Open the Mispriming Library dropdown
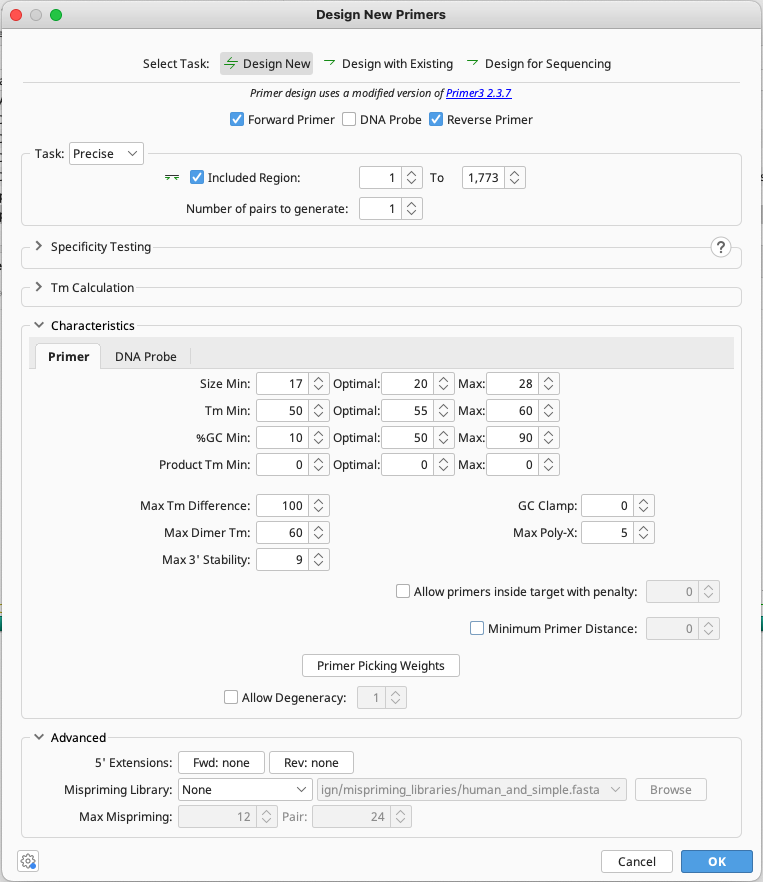This screenshot has height=882, width=763. pyautogui.click(x=245, y=789)
